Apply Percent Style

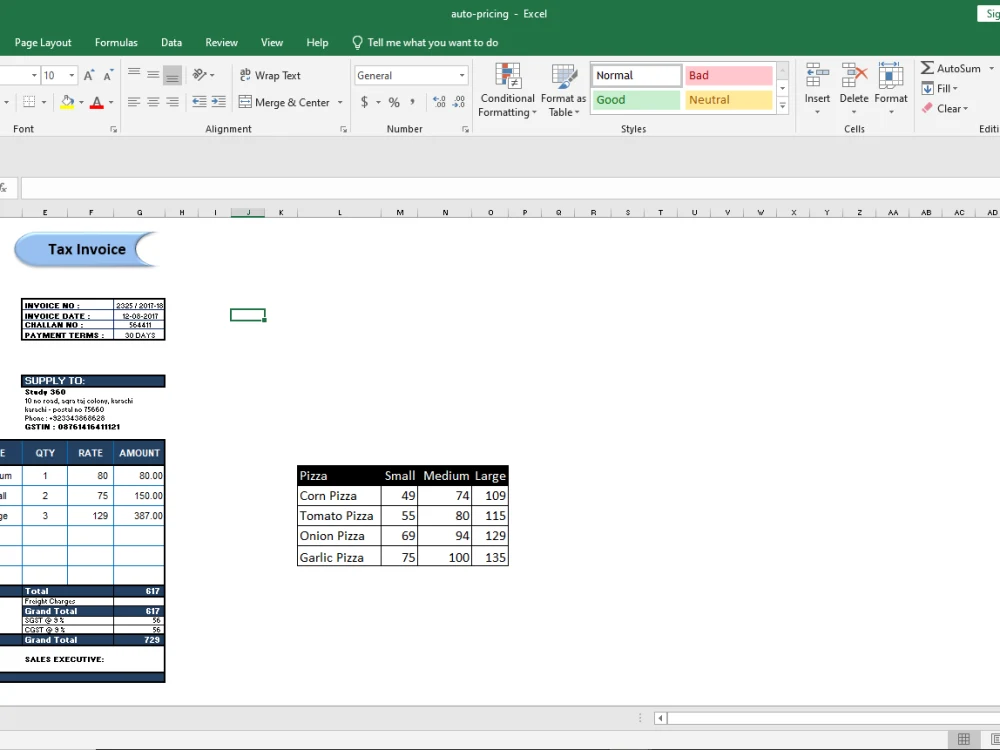pos(394,102)
